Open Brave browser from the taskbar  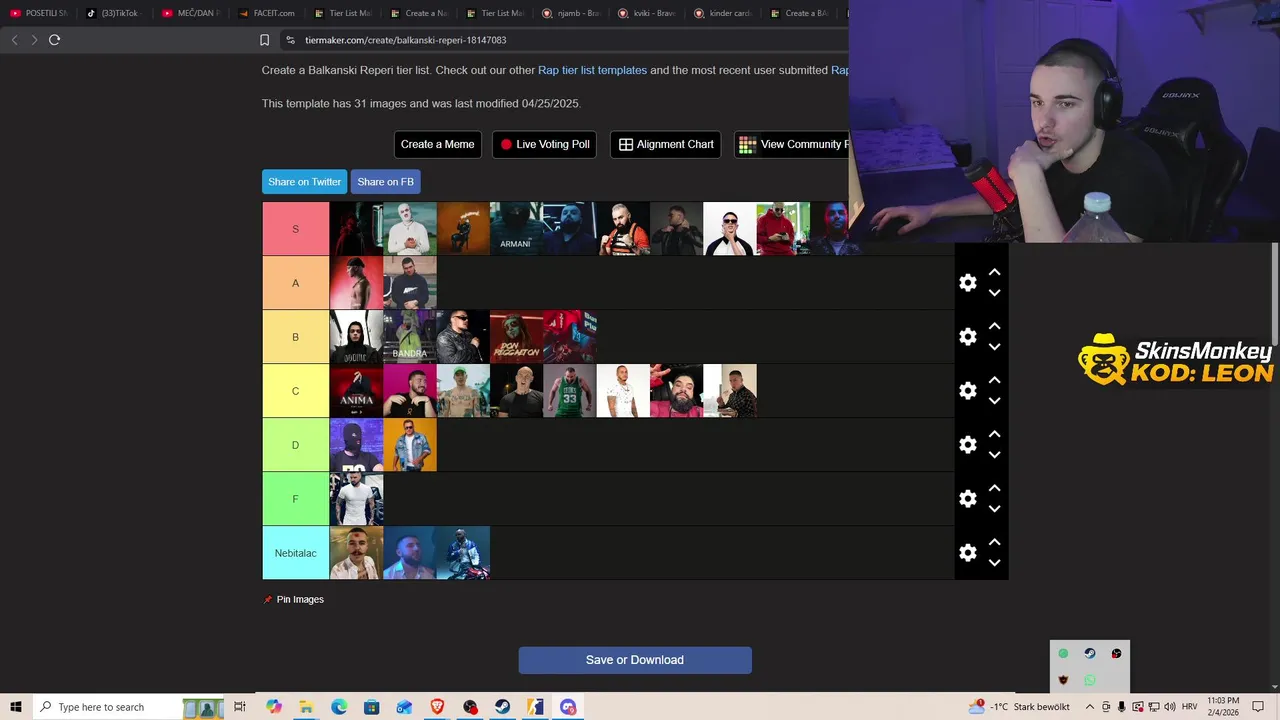(437, 707)
